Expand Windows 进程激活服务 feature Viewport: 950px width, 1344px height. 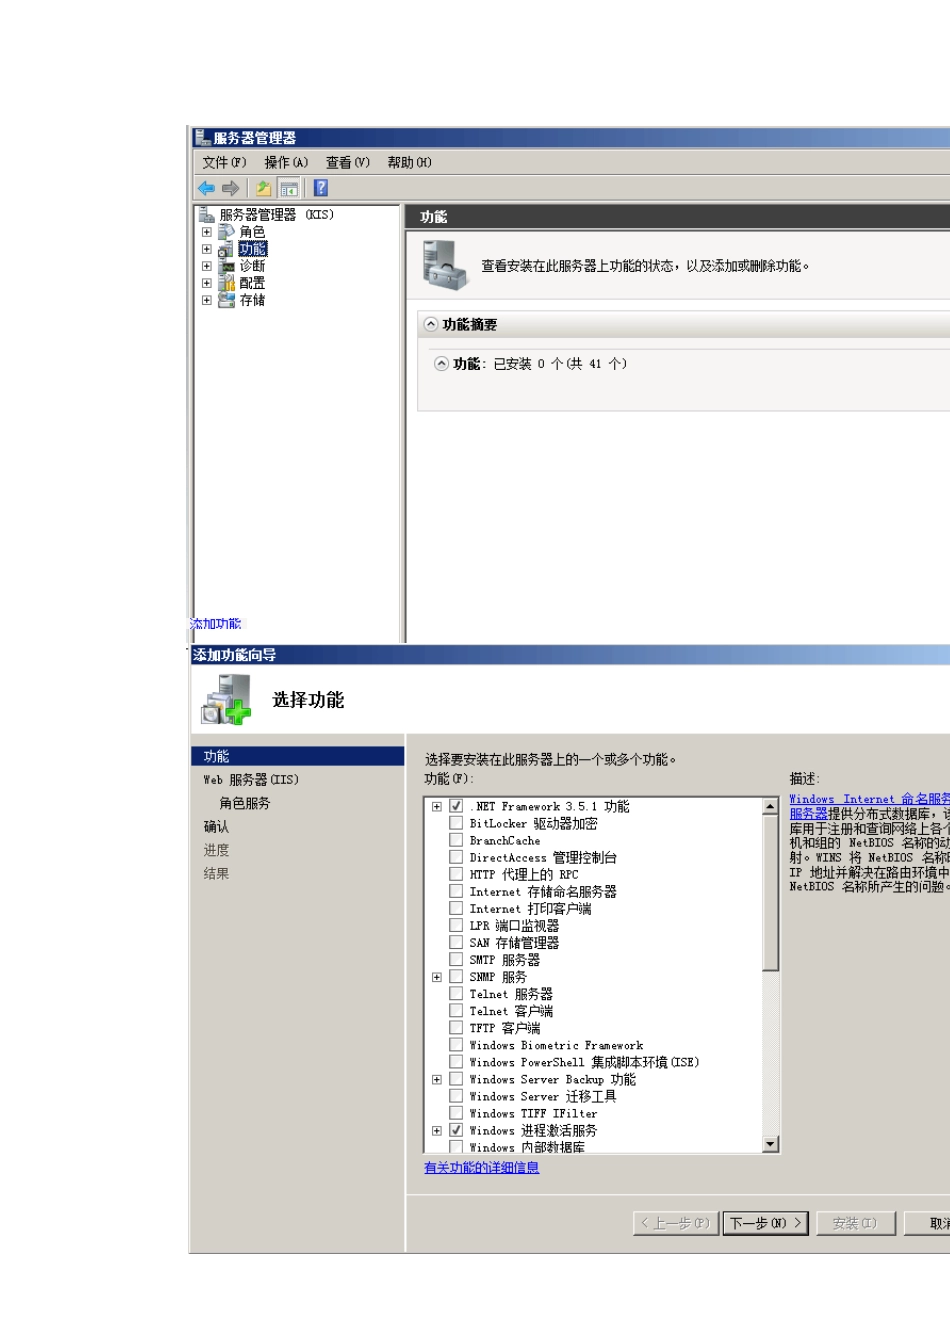[437, 1130]
